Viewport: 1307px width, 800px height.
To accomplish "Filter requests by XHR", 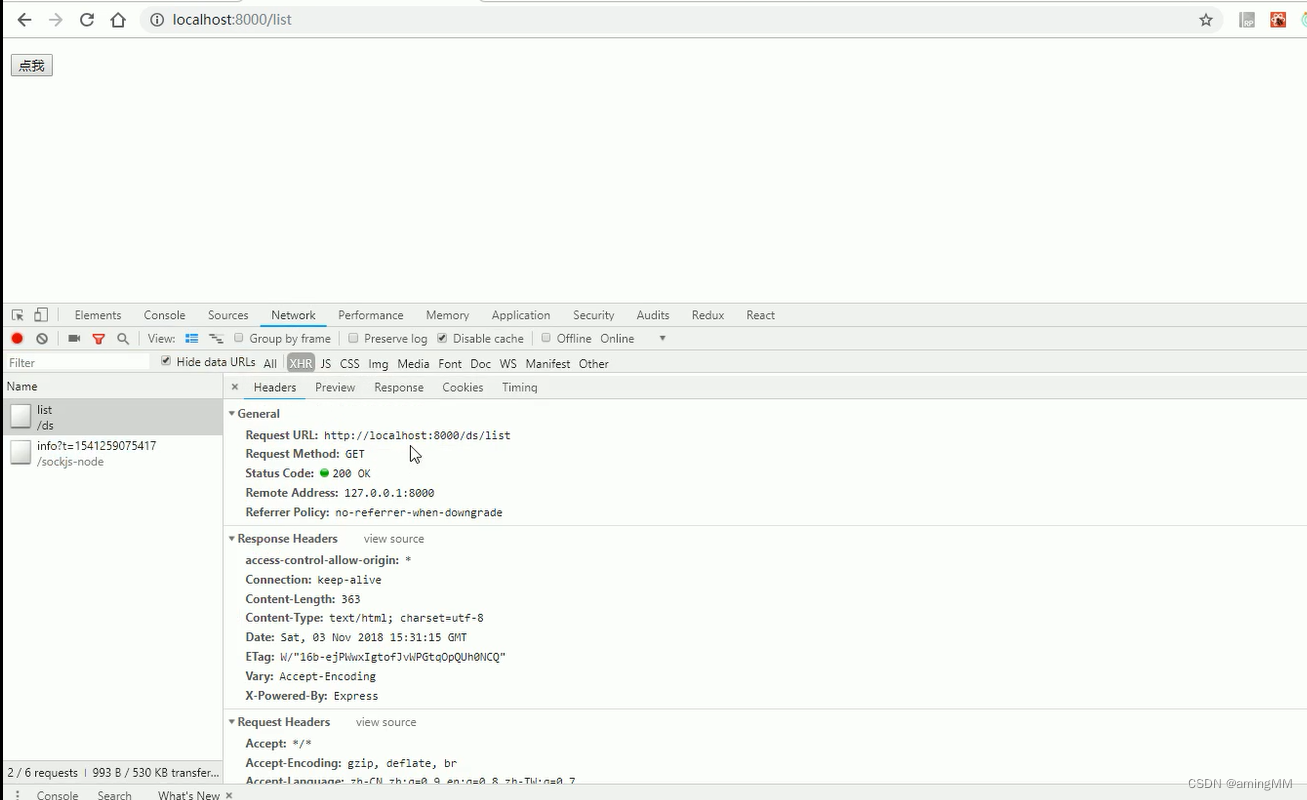I will (301, 364).
